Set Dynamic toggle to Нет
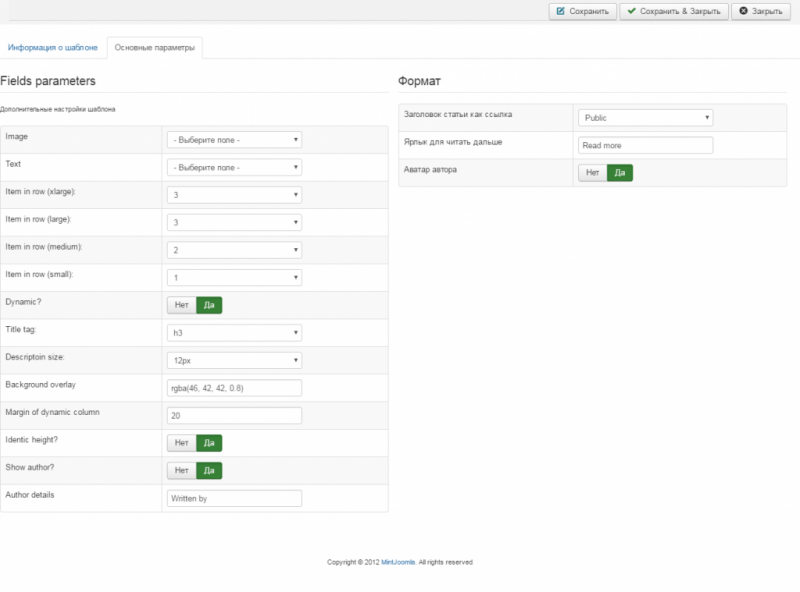The image size is (800, 592). 181,305
